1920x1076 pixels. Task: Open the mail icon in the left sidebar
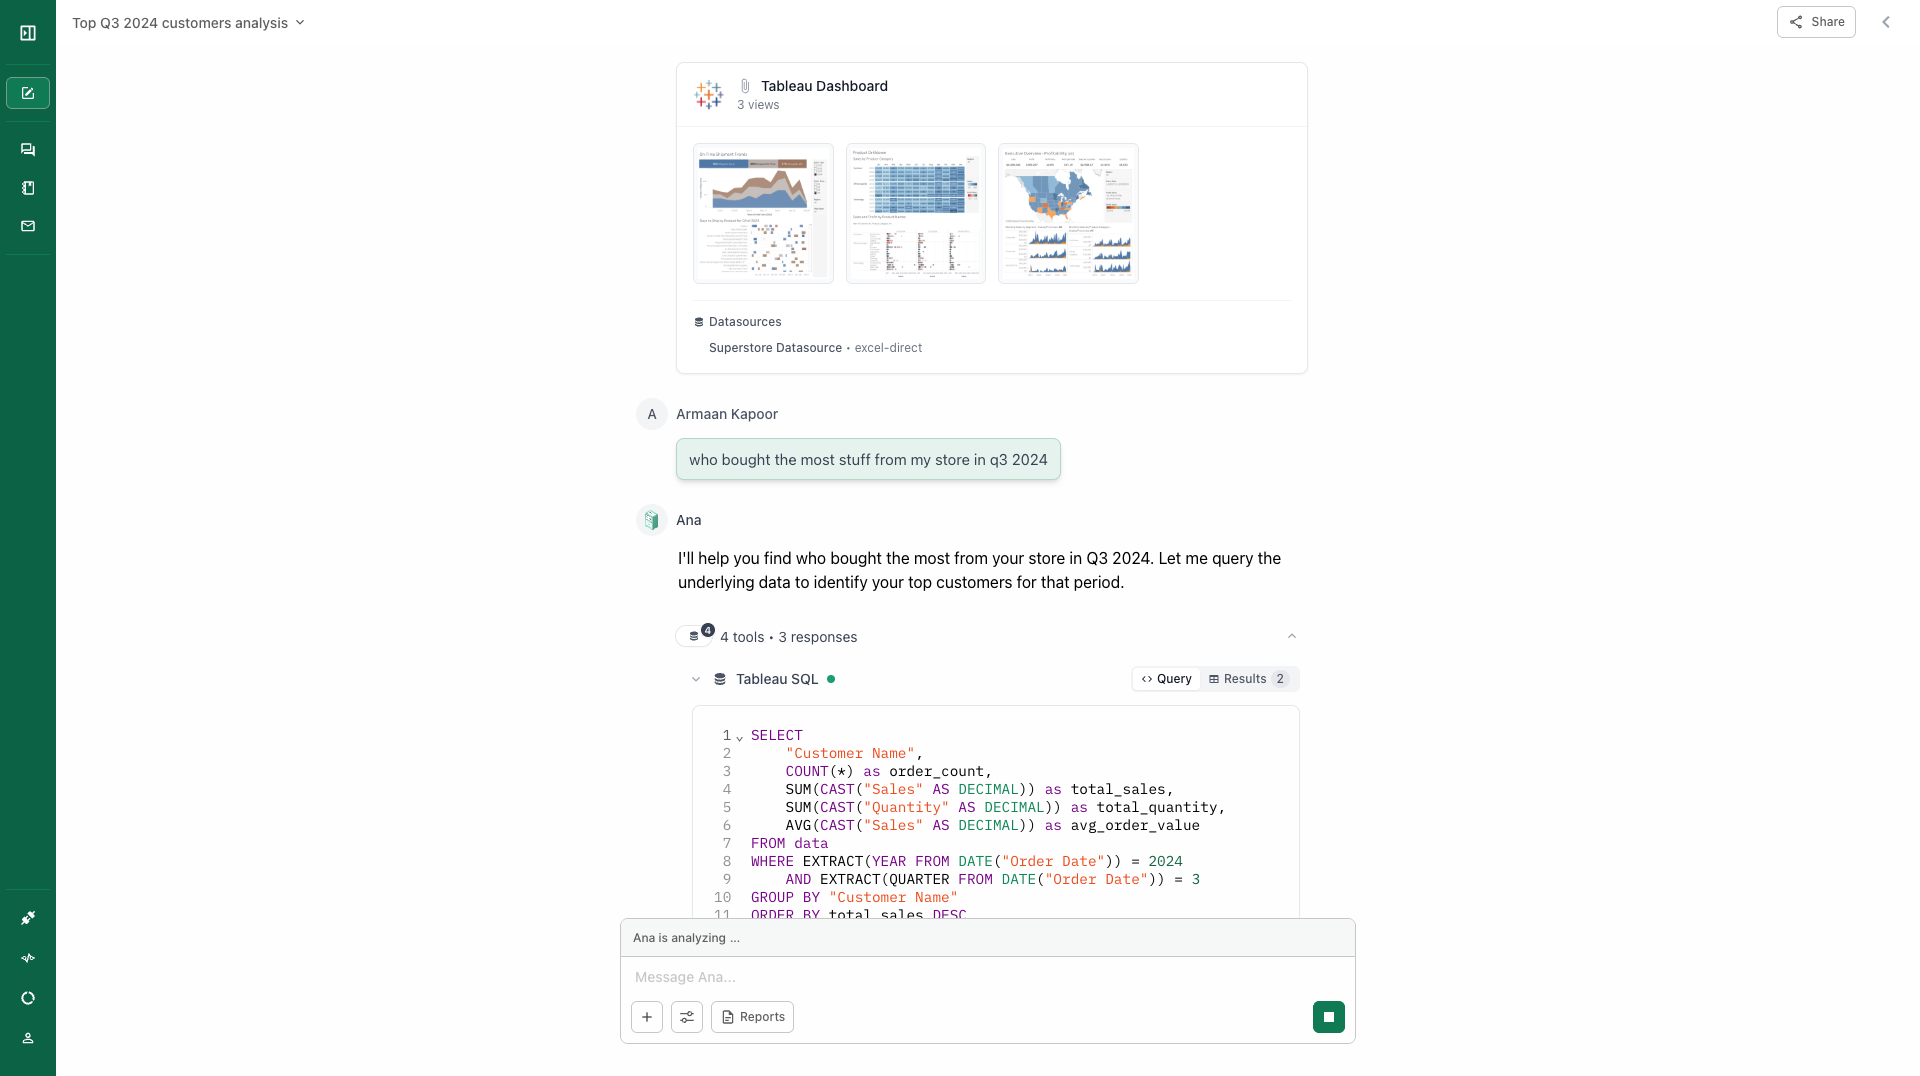27,225
